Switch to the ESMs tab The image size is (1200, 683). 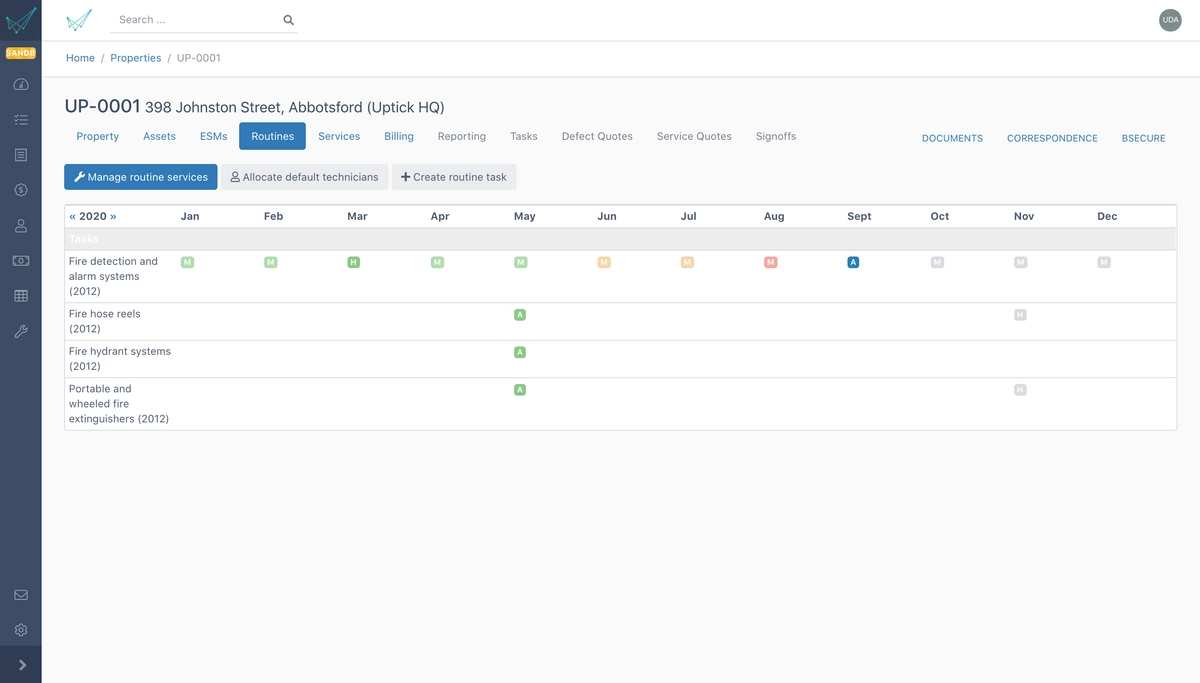point(213,136)
